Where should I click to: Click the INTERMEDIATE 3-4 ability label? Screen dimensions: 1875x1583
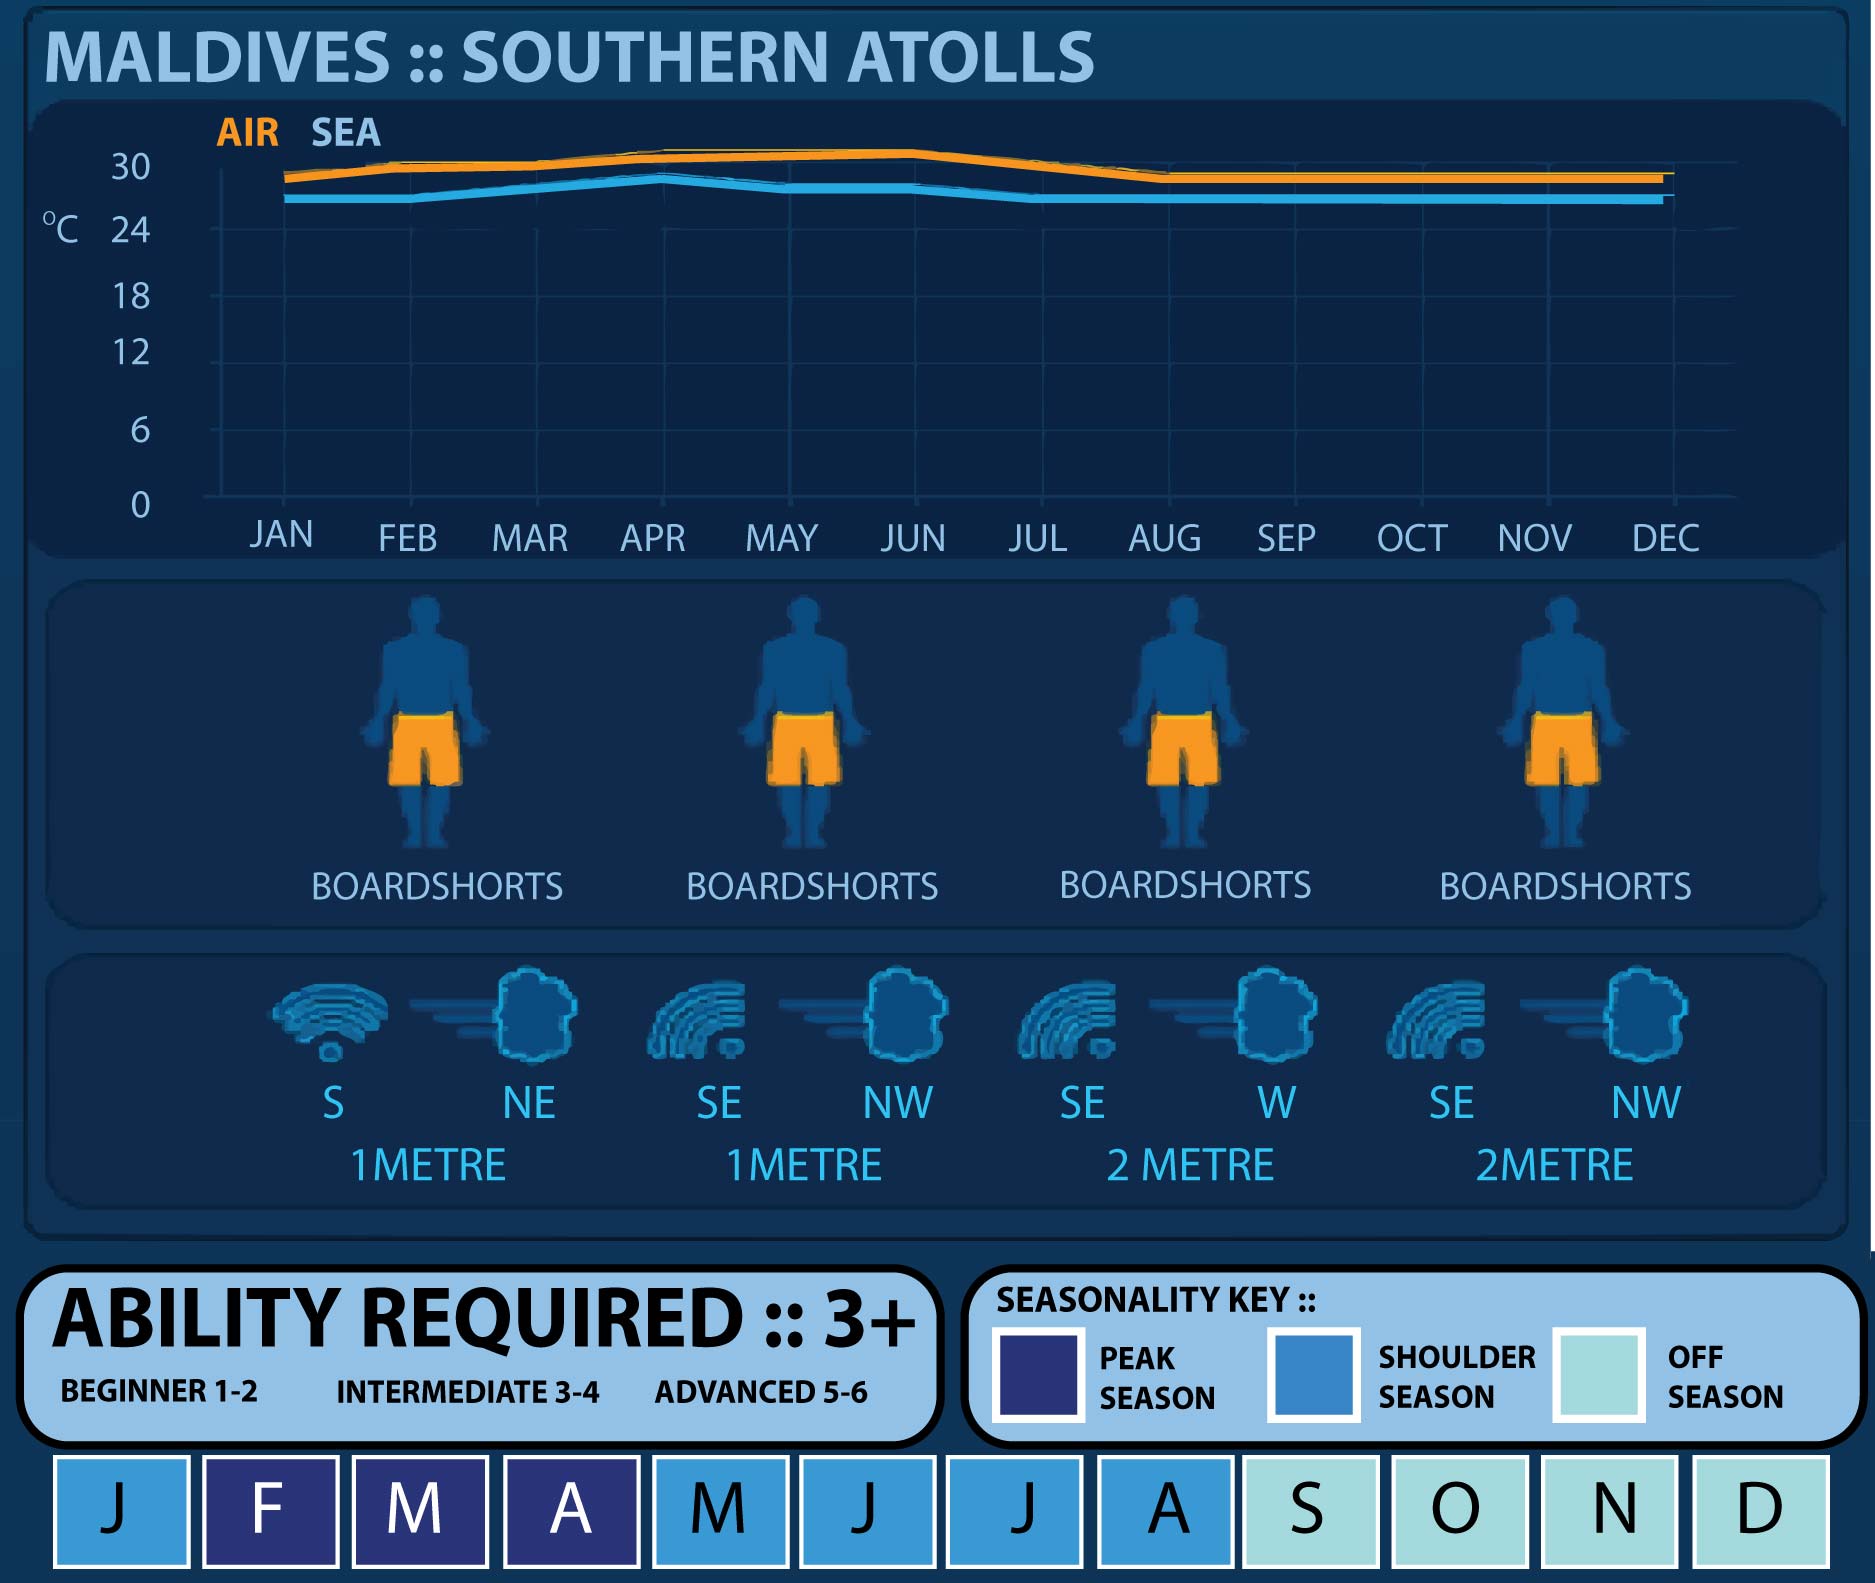point(467,1391)
